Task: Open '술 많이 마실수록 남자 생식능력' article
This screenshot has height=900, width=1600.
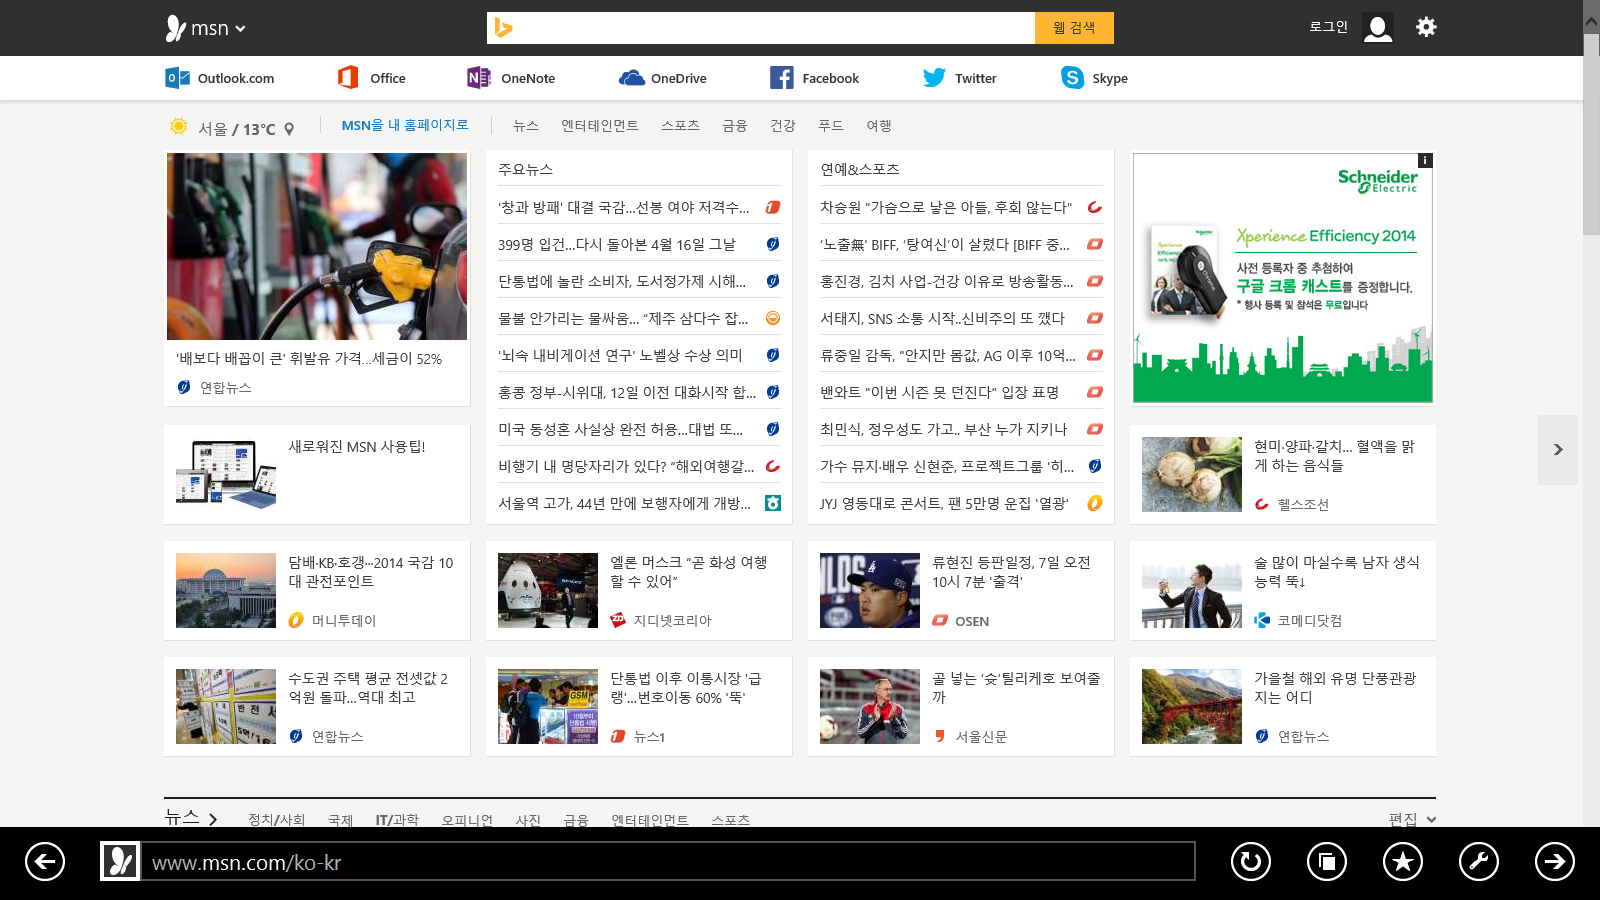Action: coord(1337,572)
